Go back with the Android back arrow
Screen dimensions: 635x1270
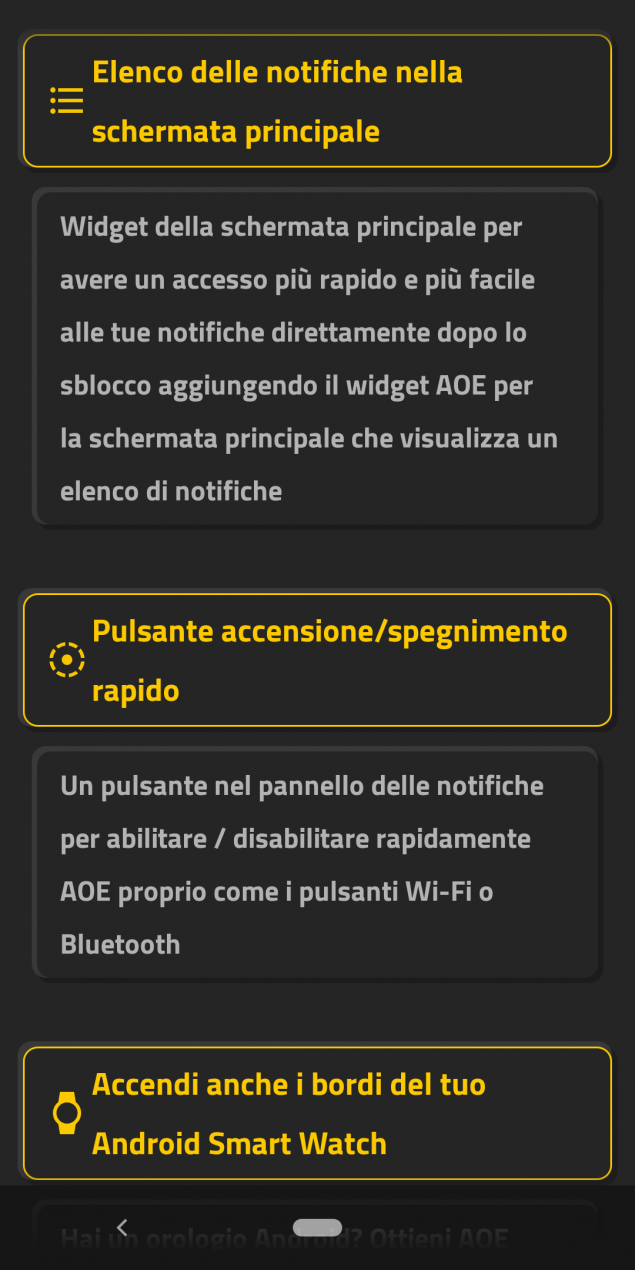click(122, 1227)
